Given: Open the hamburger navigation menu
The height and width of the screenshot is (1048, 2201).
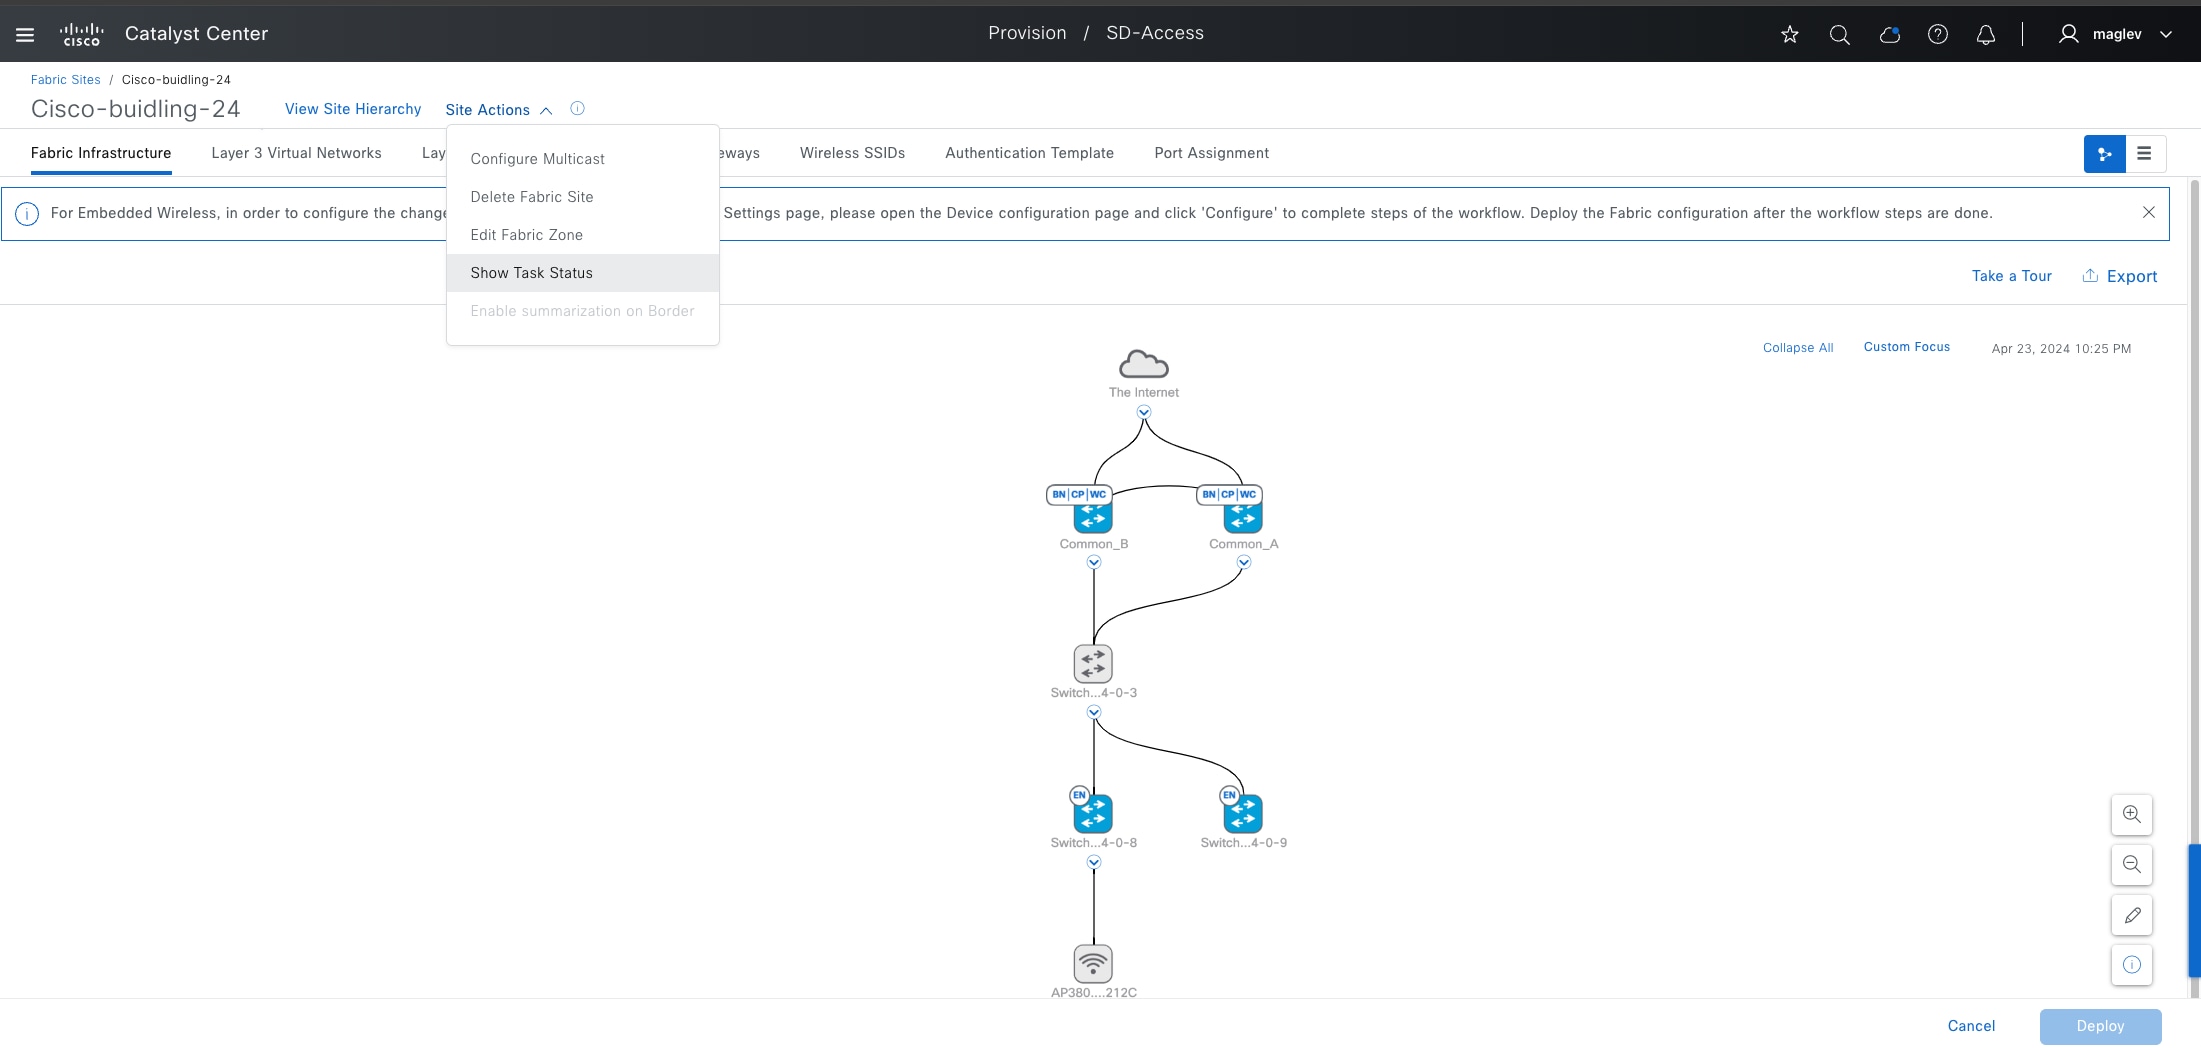Looking at the screenshot, I should [25, 34].
